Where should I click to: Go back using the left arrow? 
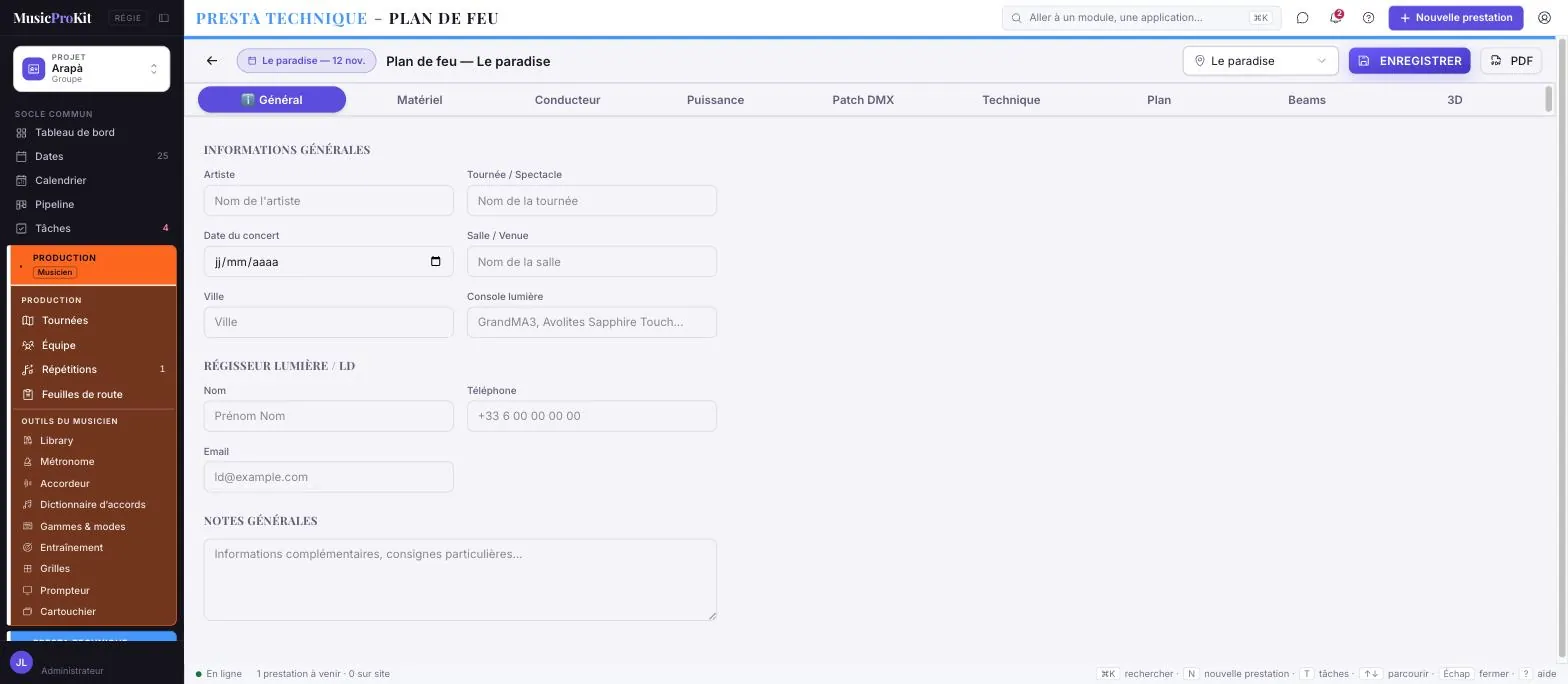[x=212, y=61]
